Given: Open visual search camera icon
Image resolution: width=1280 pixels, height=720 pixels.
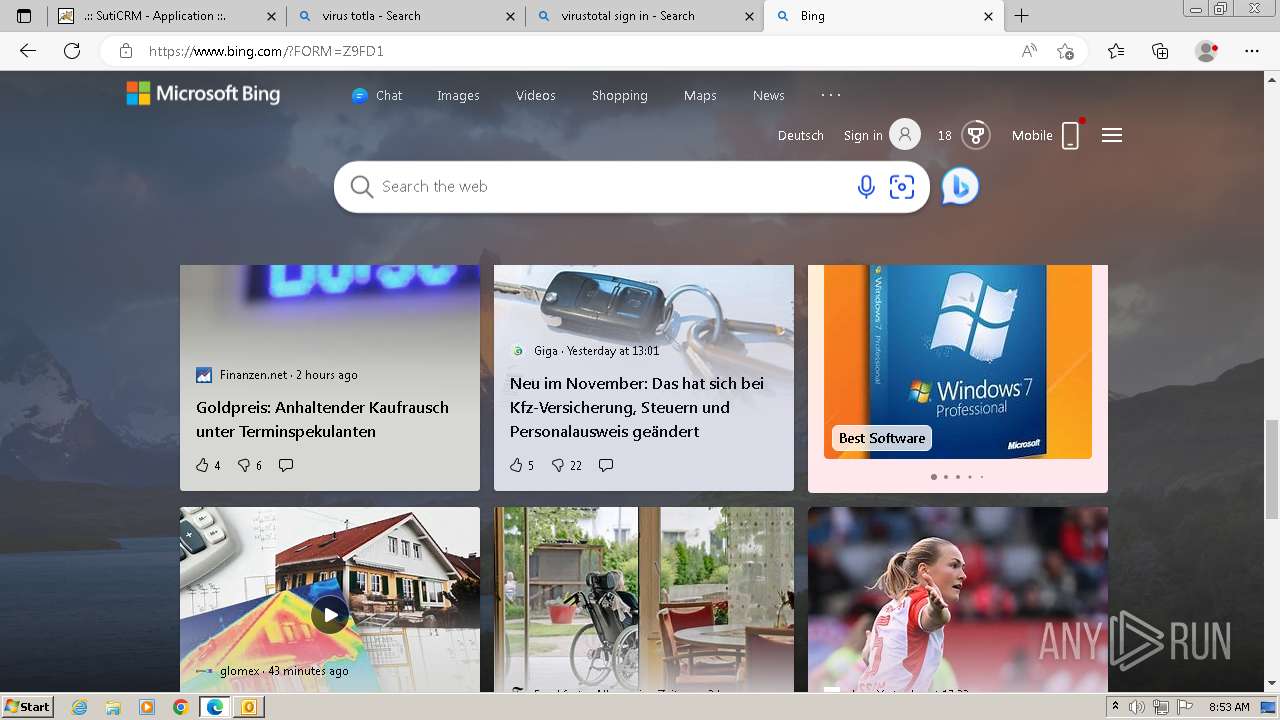Looking at the screenshot, I should pyautogui.click(x=902, y=187).
